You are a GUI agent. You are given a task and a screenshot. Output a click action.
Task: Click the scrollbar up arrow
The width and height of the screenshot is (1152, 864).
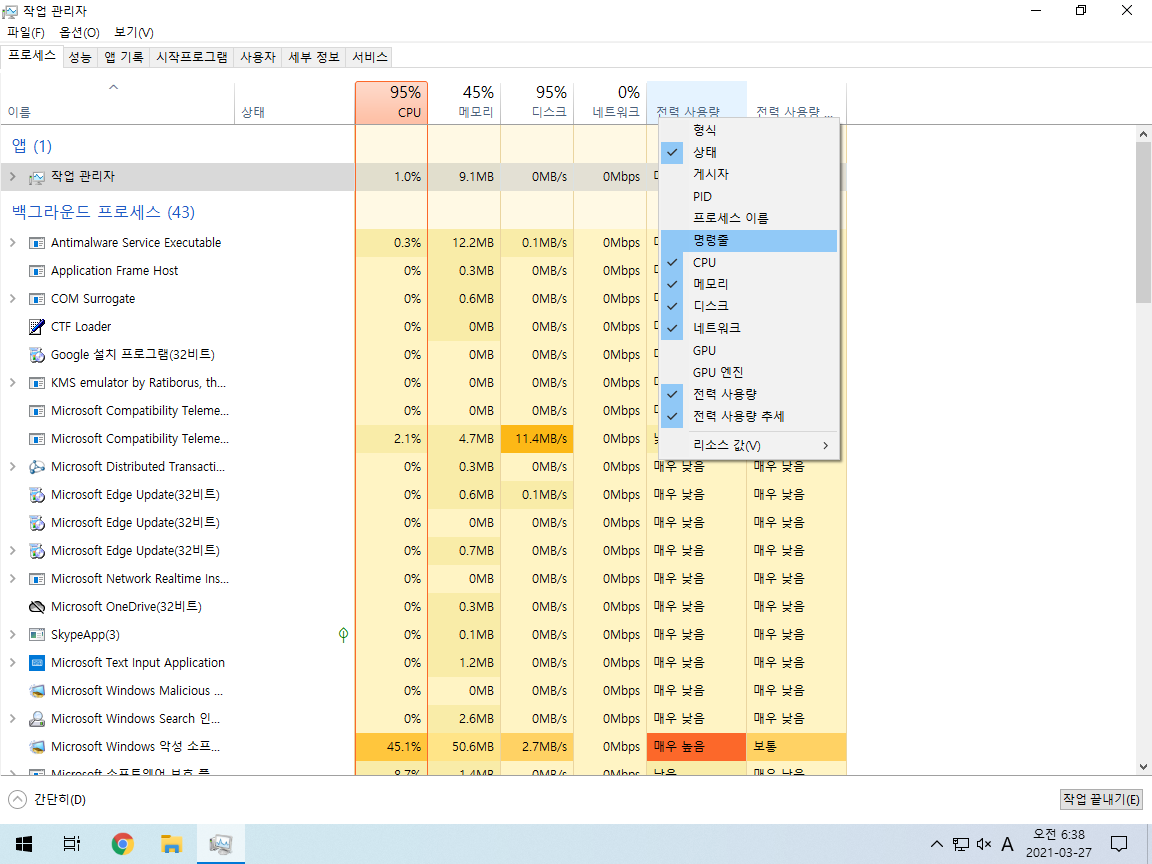(1142, 134)
